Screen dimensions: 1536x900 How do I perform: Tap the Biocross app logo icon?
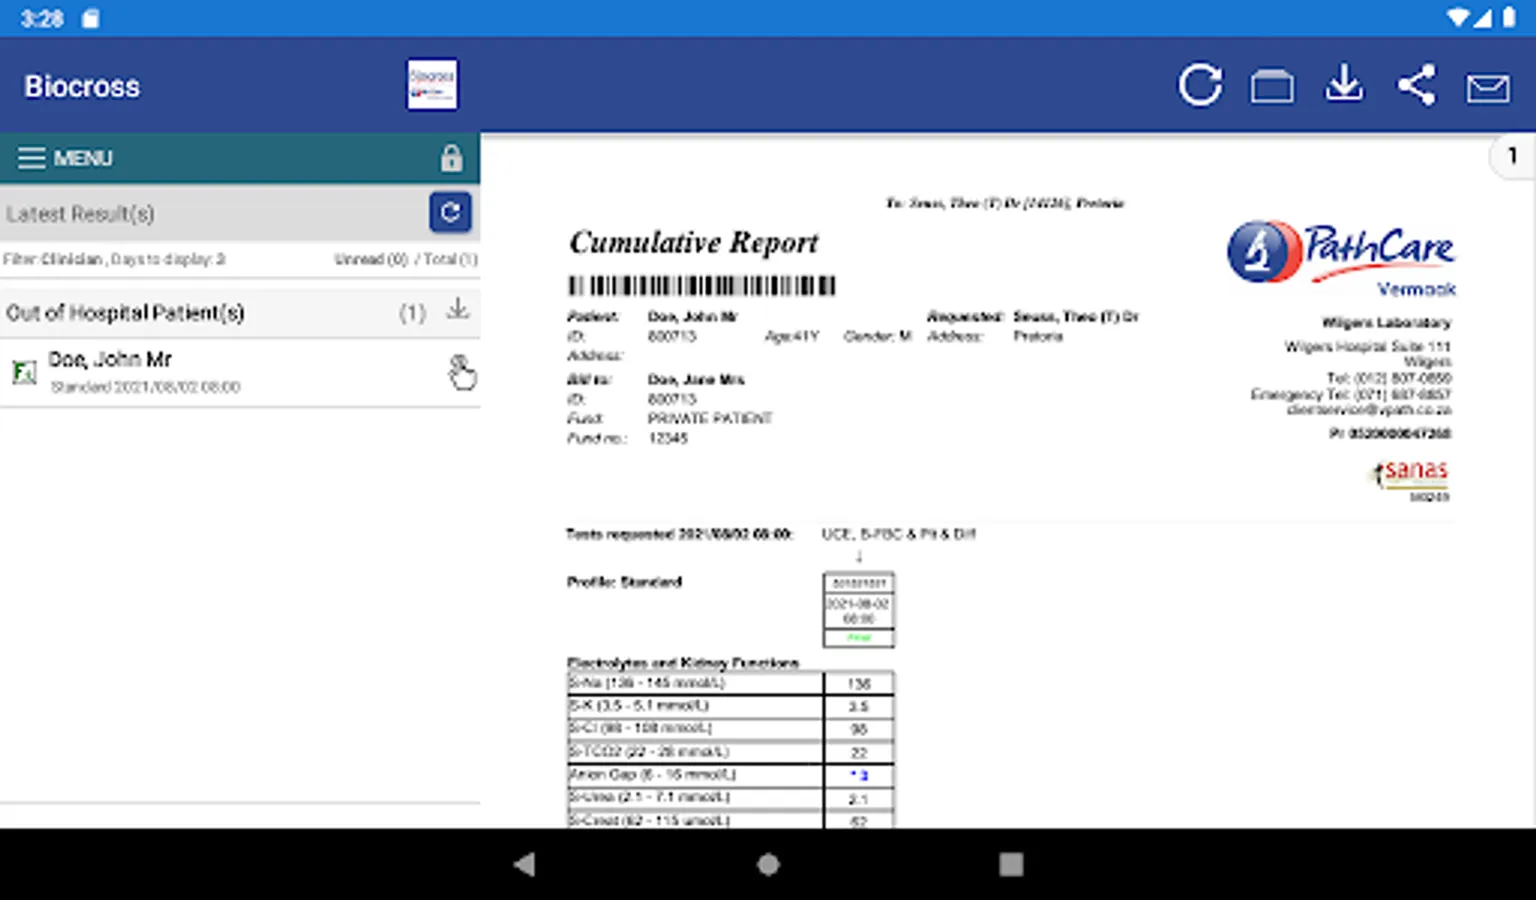tap(432, 85)
